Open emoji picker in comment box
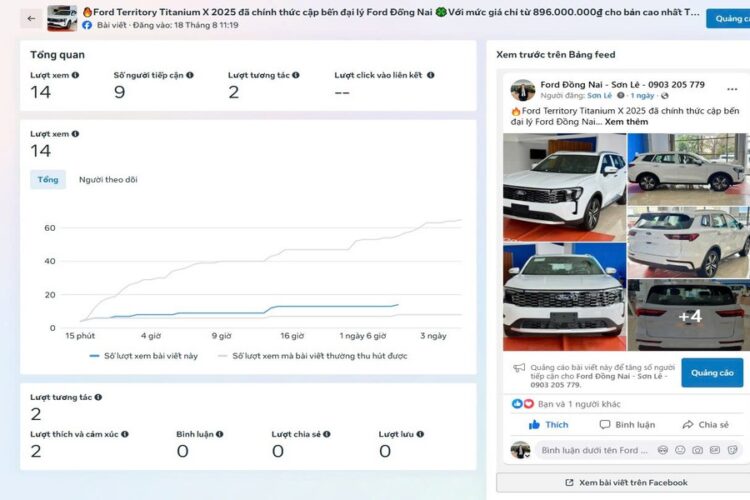The width and height of the screenshot is (750, 500). click(x=680, y=450)
